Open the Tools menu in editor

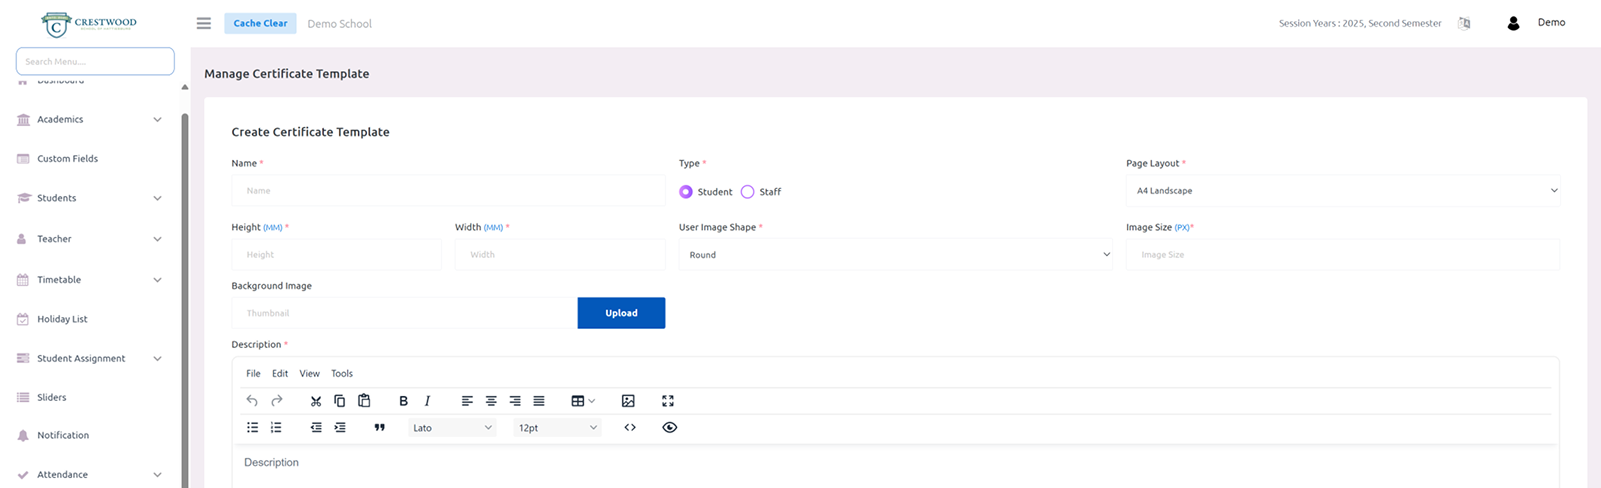coord(342,374)
